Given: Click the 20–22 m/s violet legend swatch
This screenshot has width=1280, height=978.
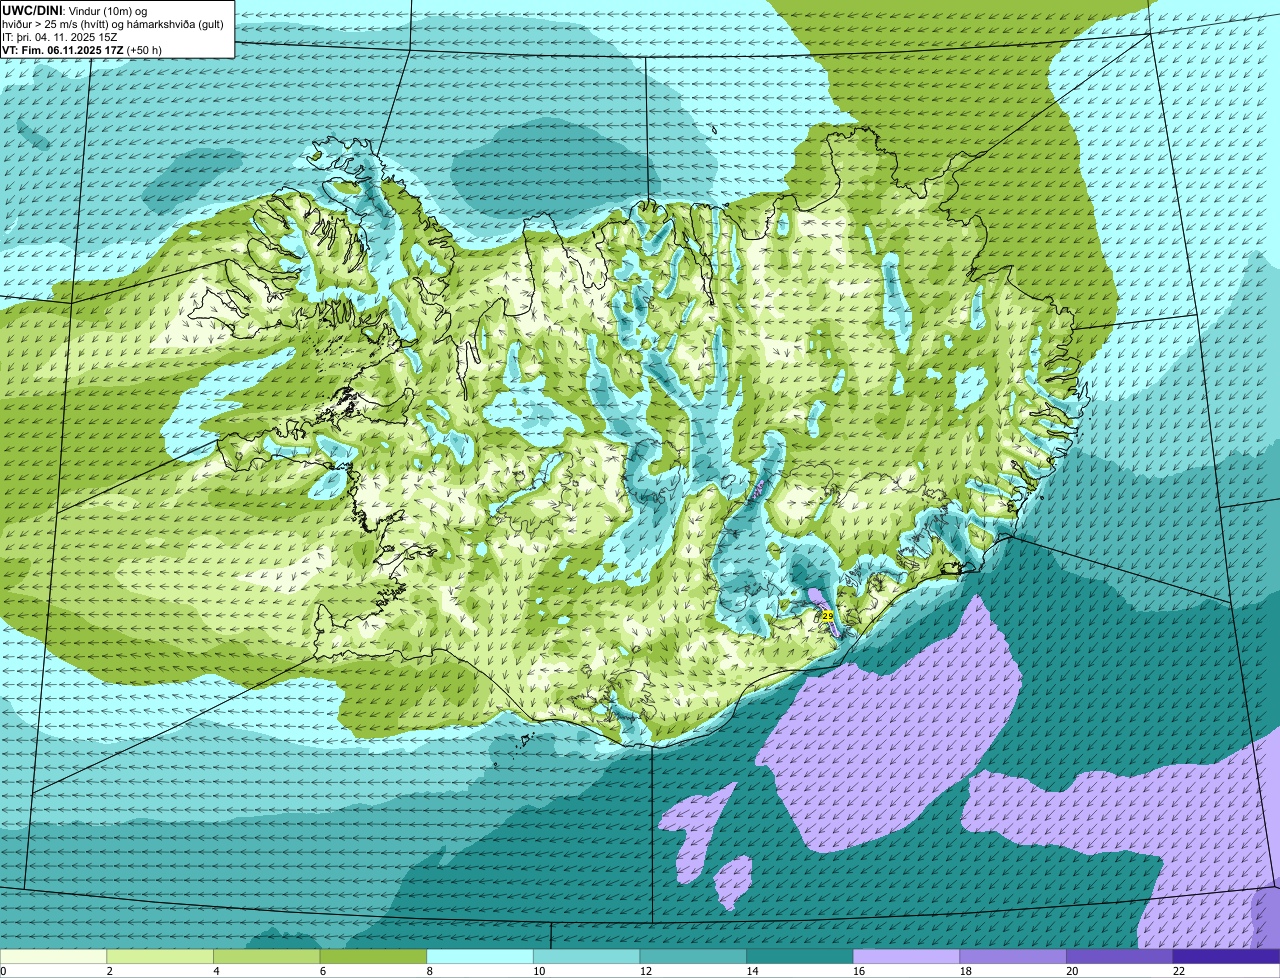Looking at the screenshot, I should pyautogui.click(x=1119, y=956).
